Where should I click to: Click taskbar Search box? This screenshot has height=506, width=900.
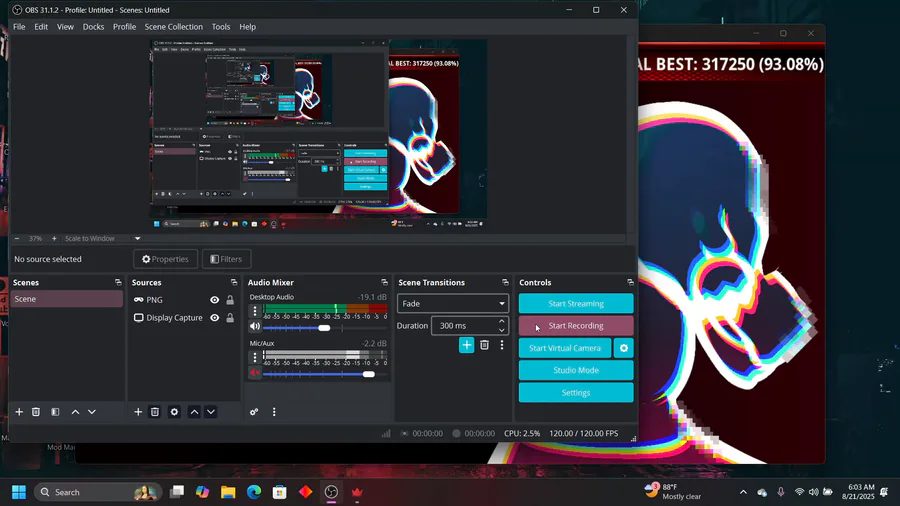(x=98, y=492)
